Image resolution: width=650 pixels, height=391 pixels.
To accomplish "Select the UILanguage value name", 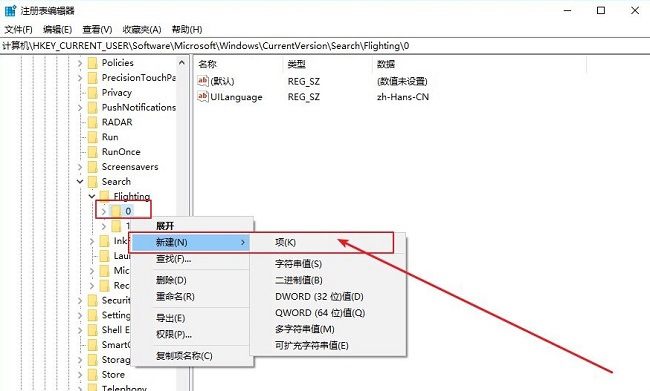I will point(236,97).
